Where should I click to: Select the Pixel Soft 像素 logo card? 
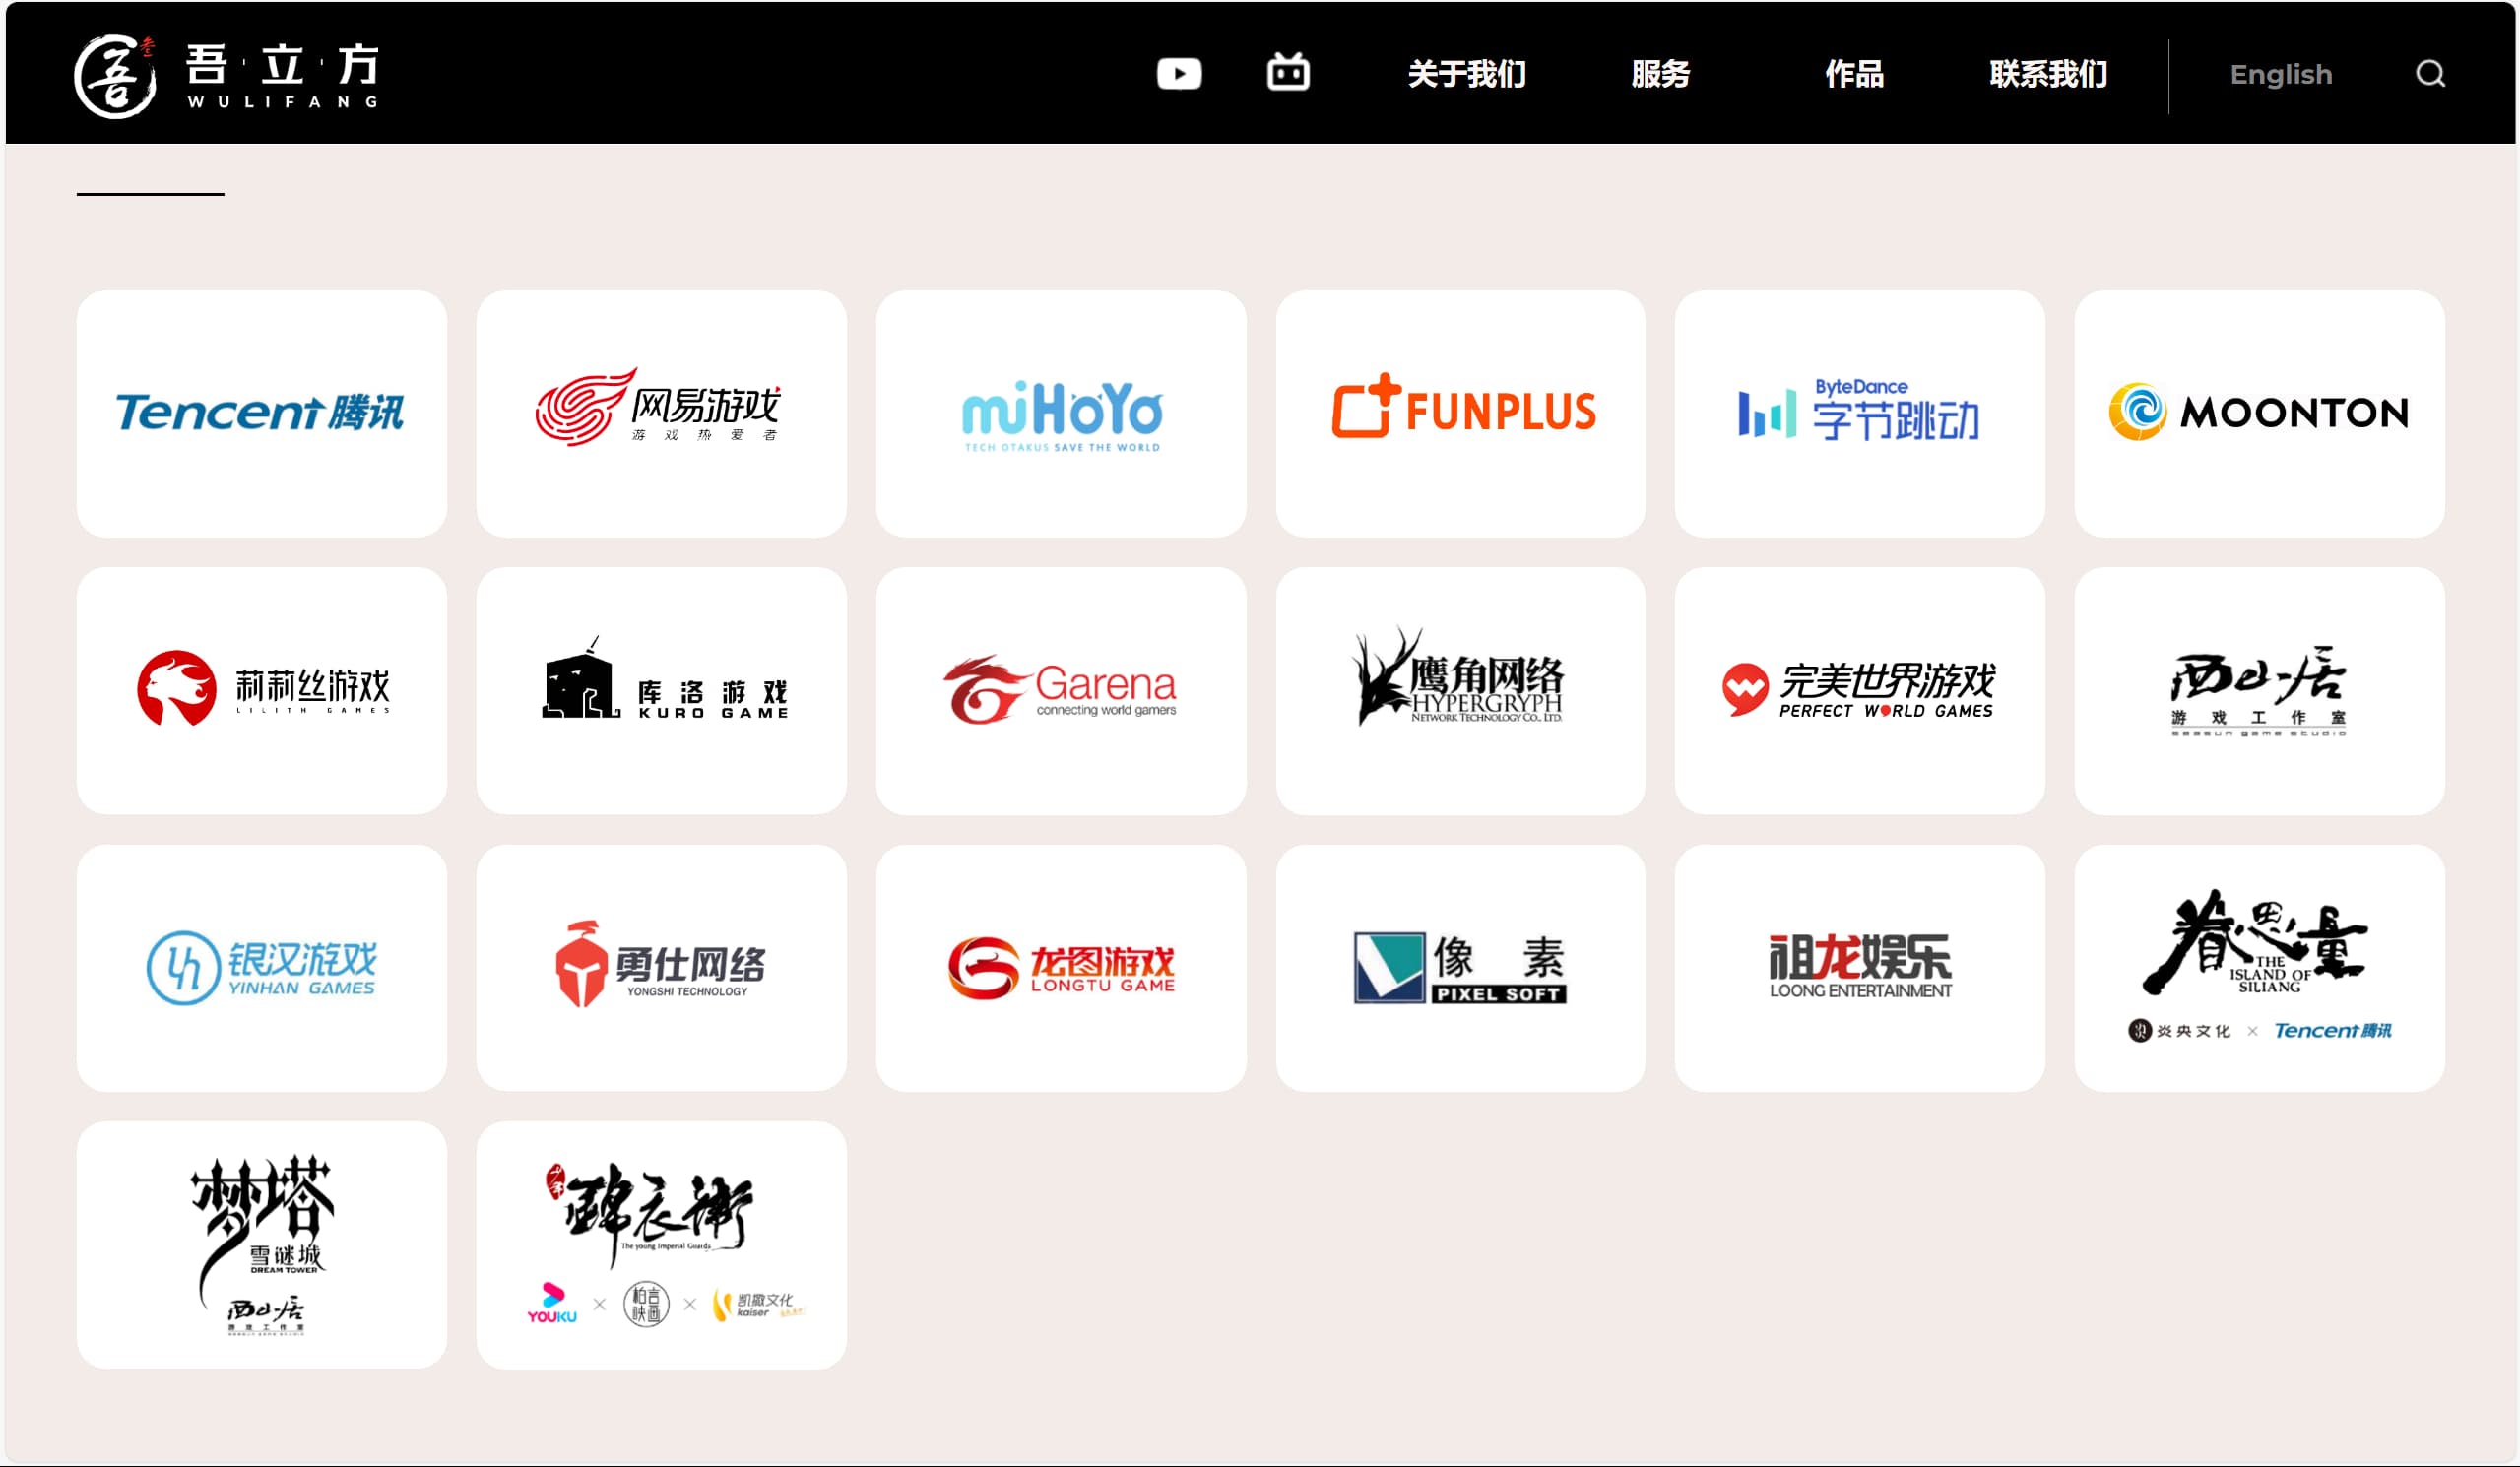[1460, 967]
